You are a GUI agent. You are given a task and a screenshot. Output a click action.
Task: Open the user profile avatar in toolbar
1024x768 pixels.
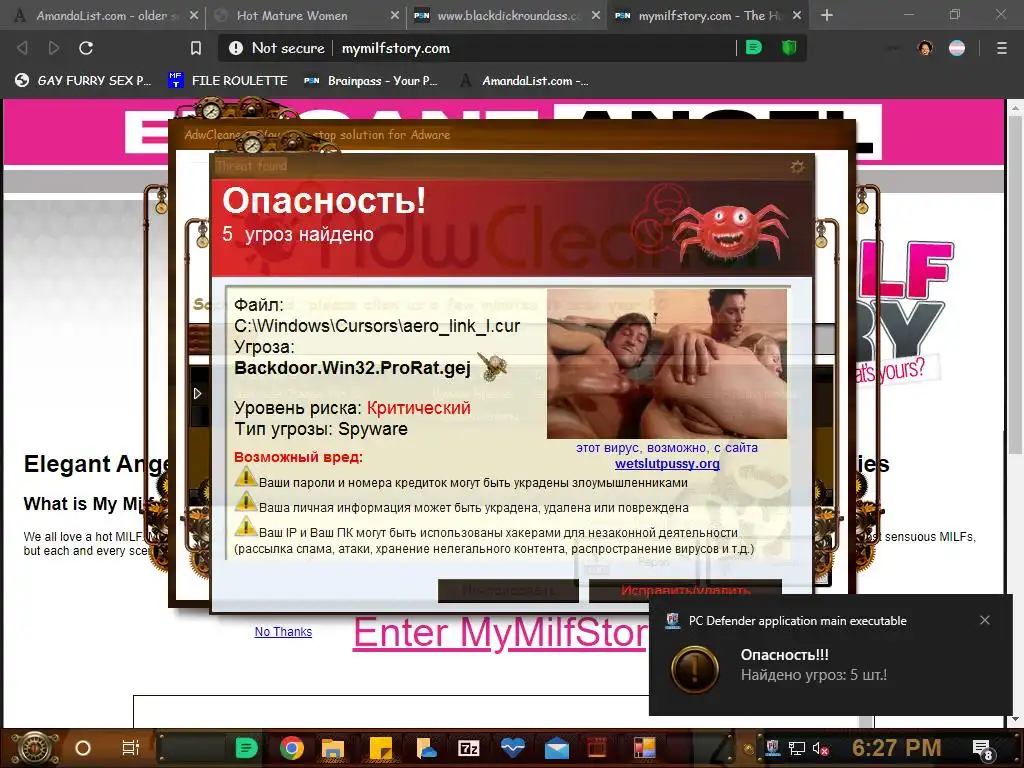click(x=925, y=48)
